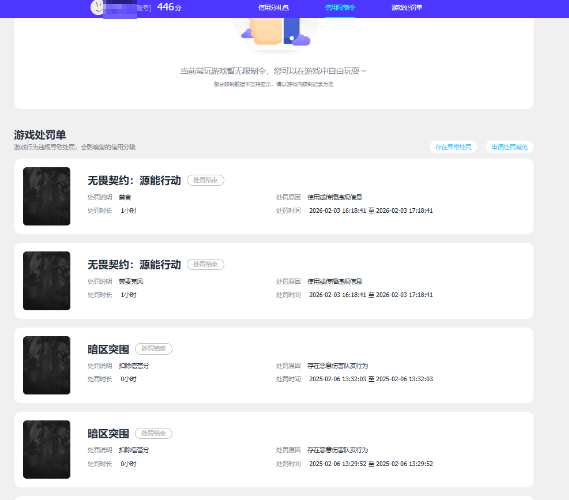
Task: Click the 申请处罚减免 button
Action: pos(509,147)
